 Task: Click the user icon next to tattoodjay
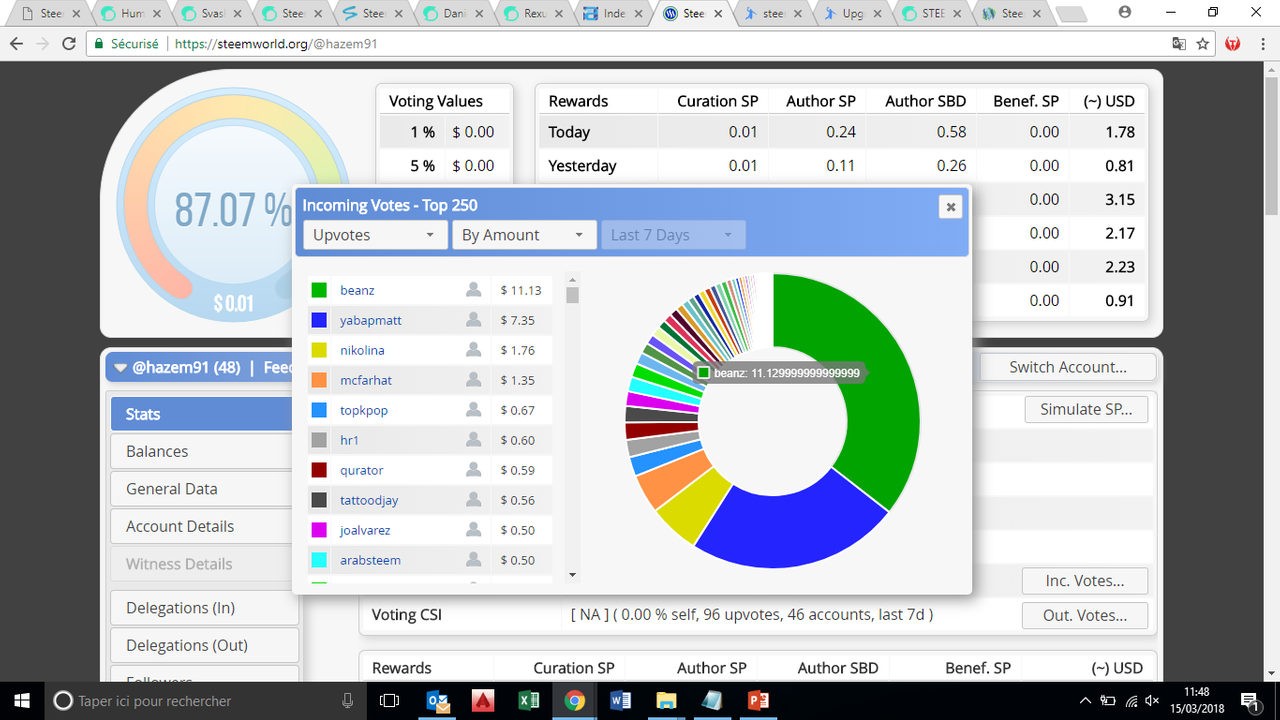coord(474,500)
